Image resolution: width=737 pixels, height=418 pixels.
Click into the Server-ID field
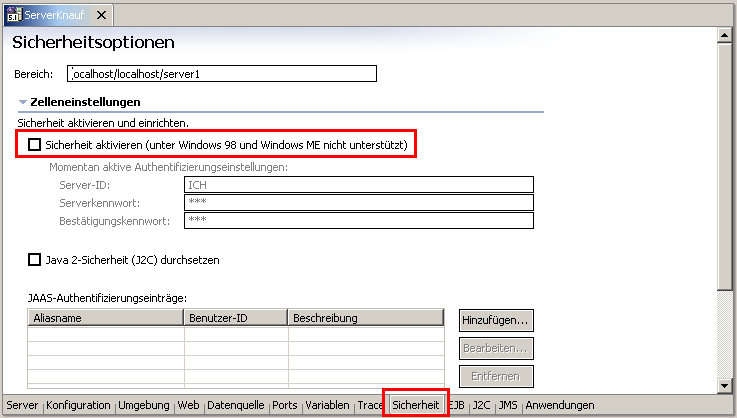pyautogui.click(x=359, y=185)
